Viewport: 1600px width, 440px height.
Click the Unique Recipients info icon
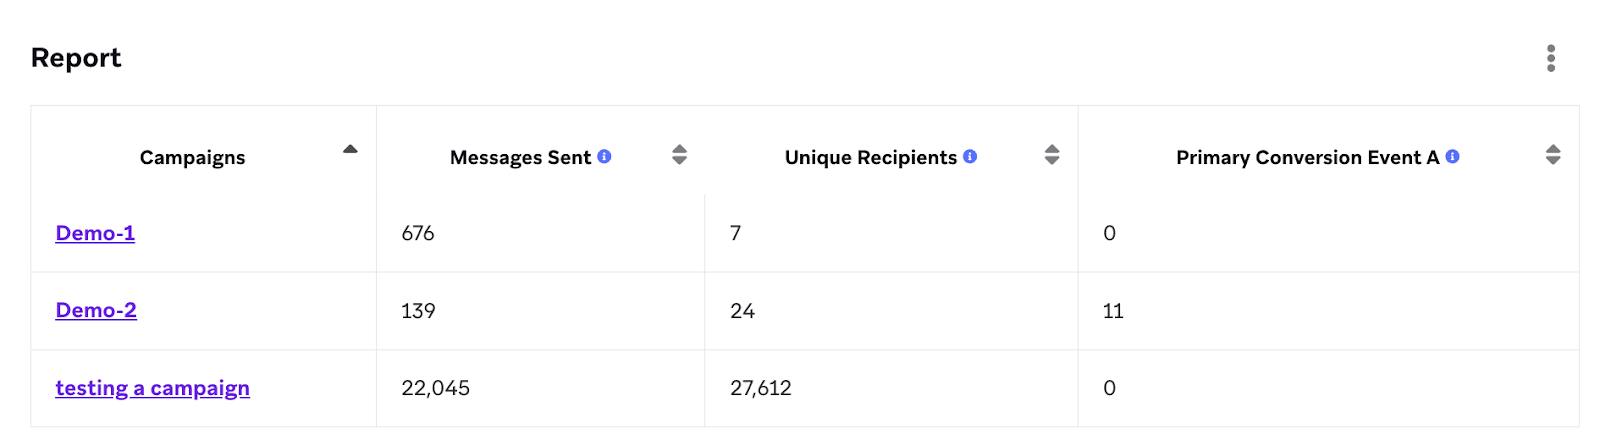pos(970,156)
